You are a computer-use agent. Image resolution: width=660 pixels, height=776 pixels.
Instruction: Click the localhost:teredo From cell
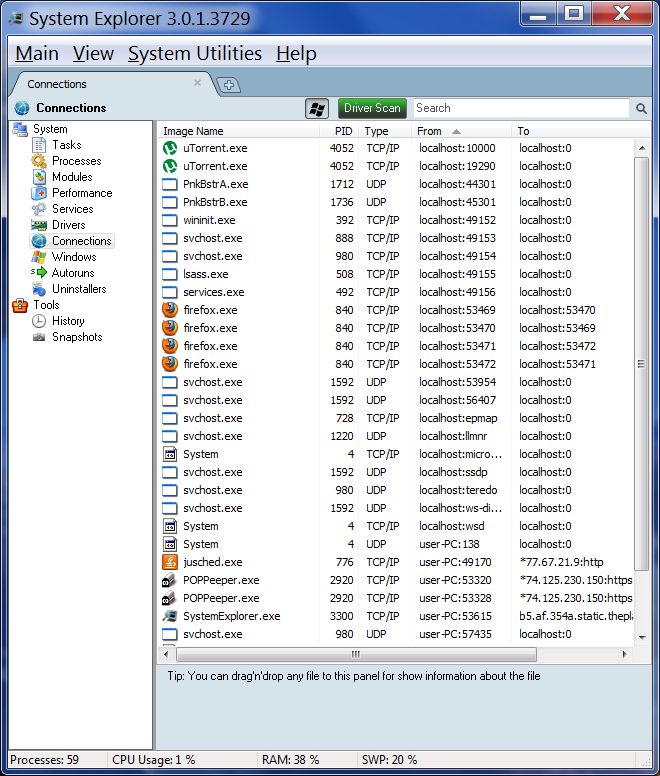click(458, 490)
